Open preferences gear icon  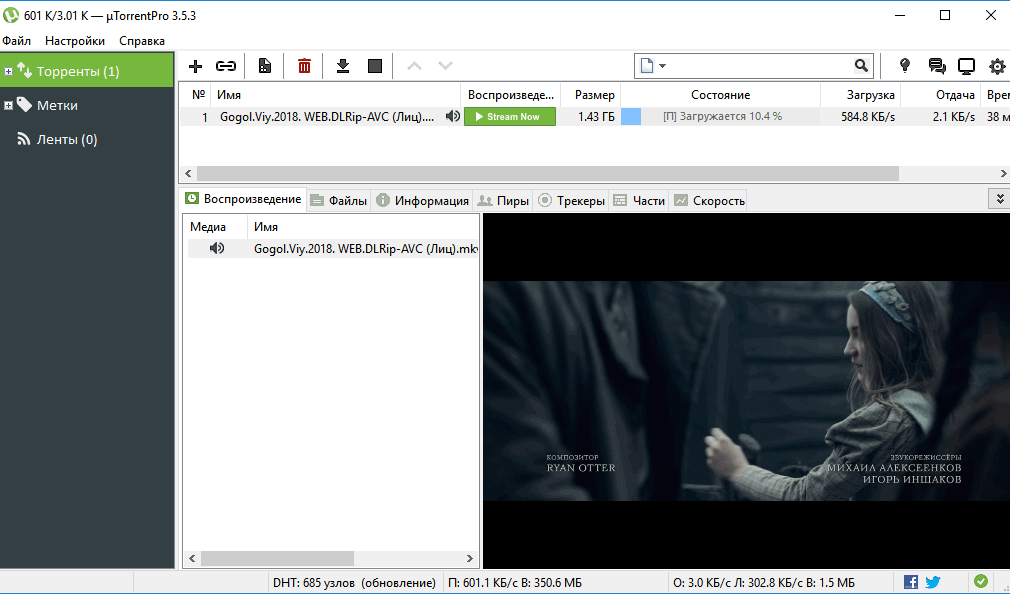[x=997, y=66]
